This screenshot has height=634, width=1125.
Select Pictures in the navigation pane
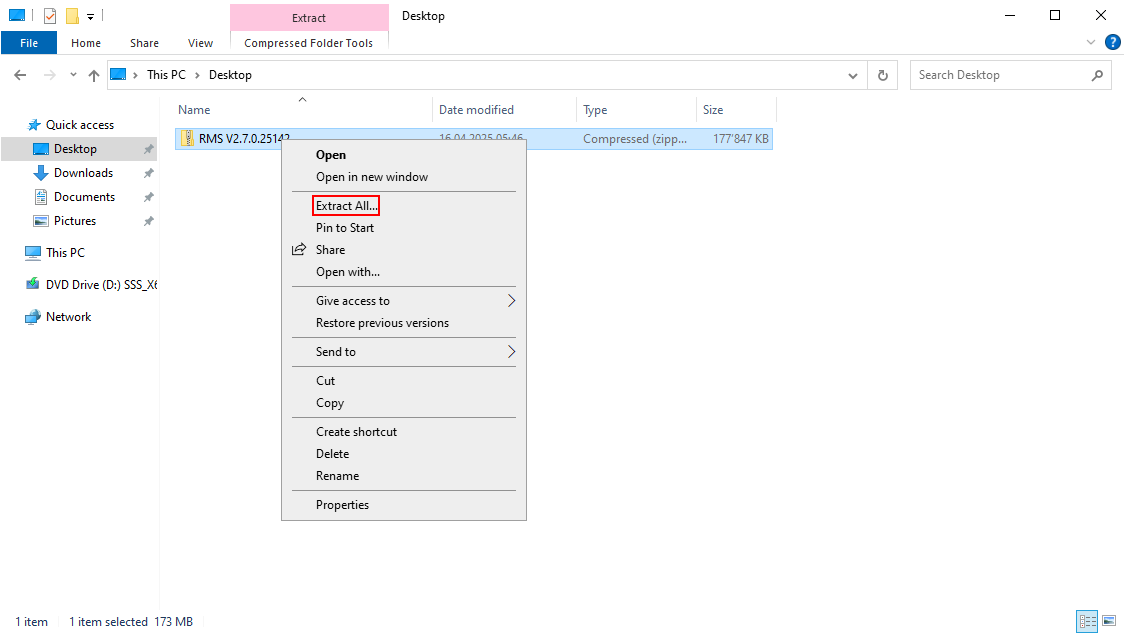point(75,221)
